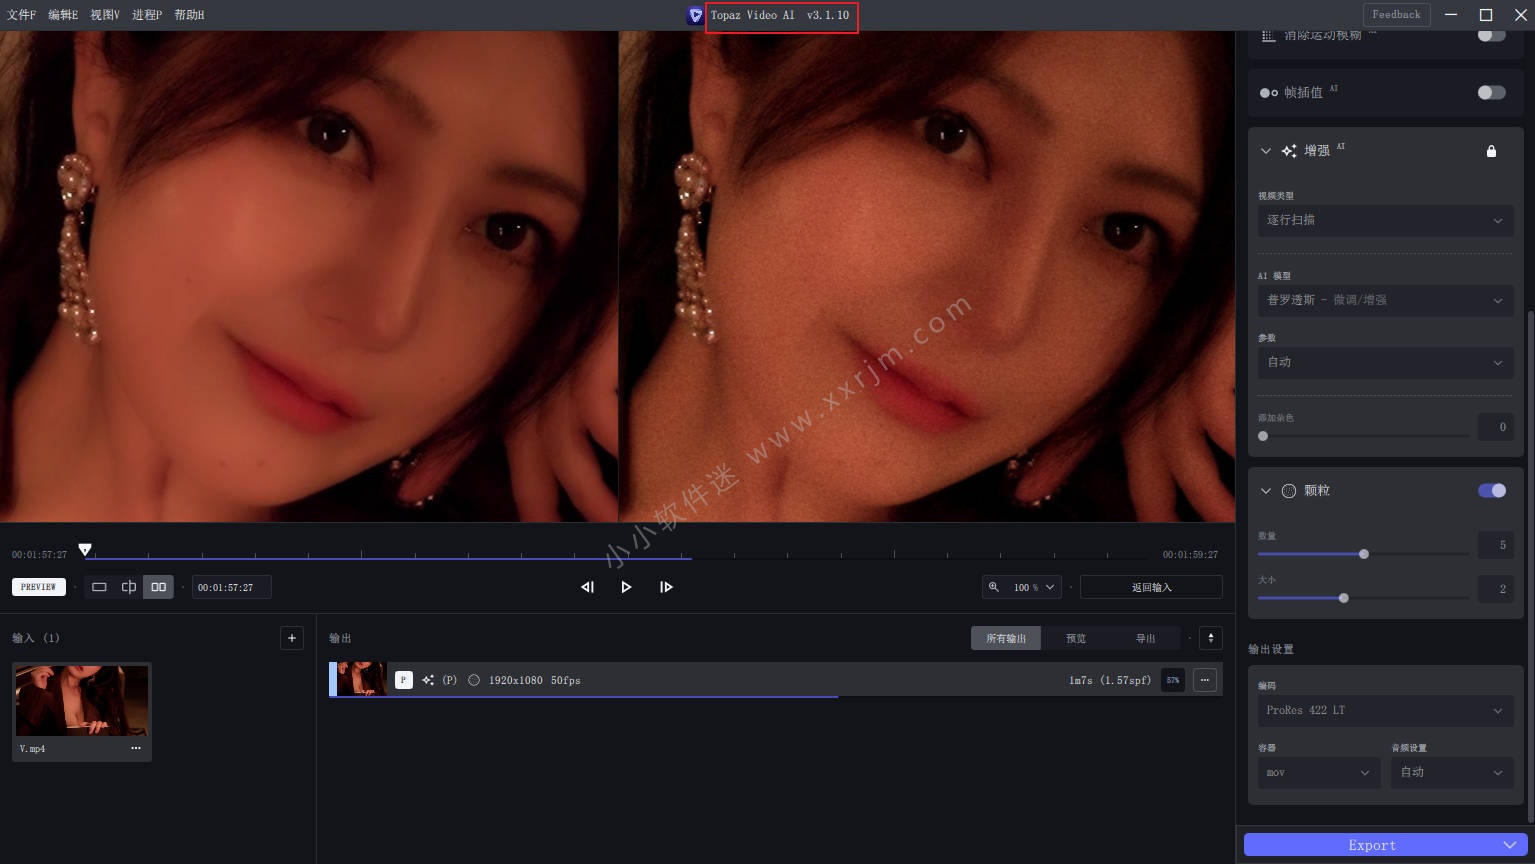Toggle the 消除运动模糊 switch
Image resolution: width=1535 pixels, height=864 pixels.
point(1491,35)
